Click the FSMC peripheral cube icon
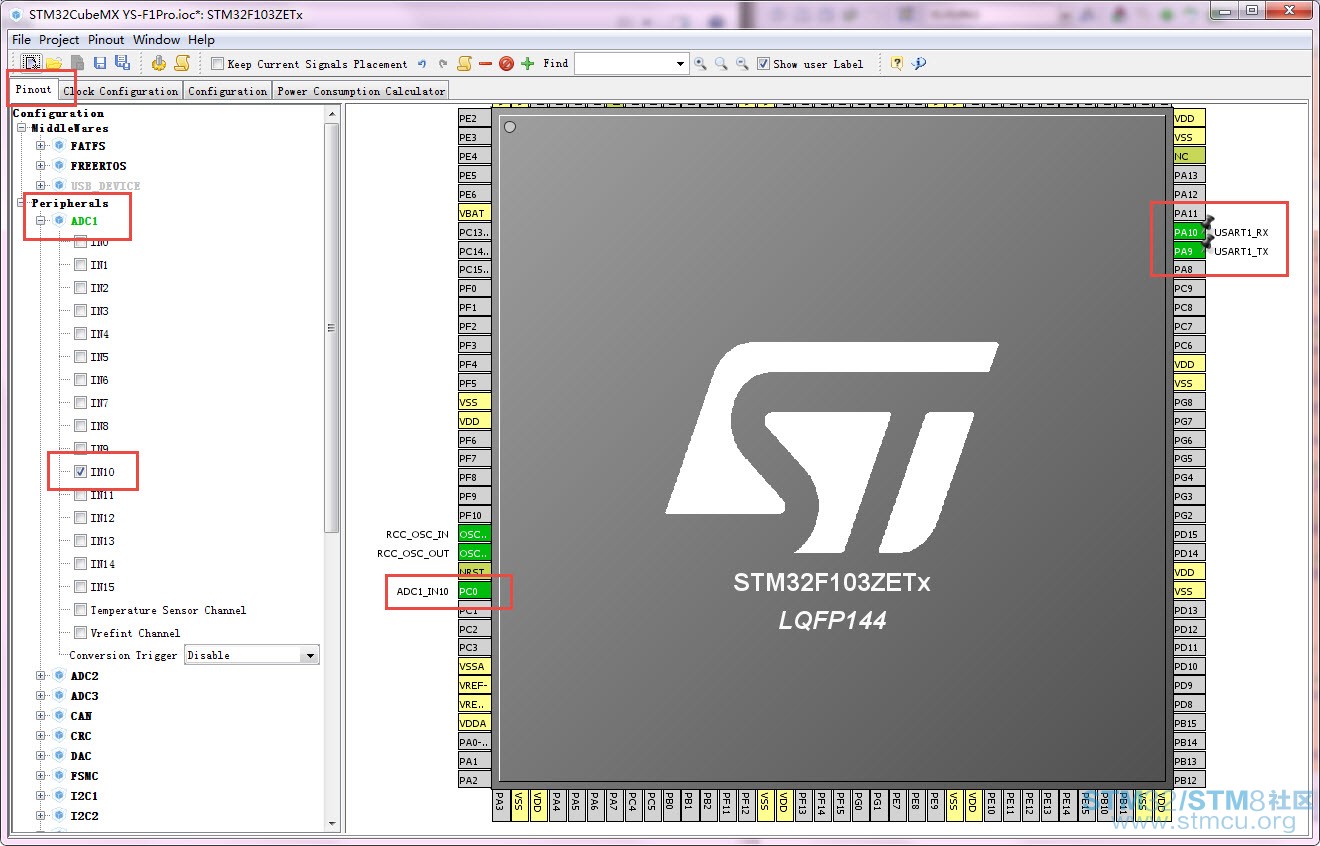1320x846 pixels. click(x=59, y=776)
